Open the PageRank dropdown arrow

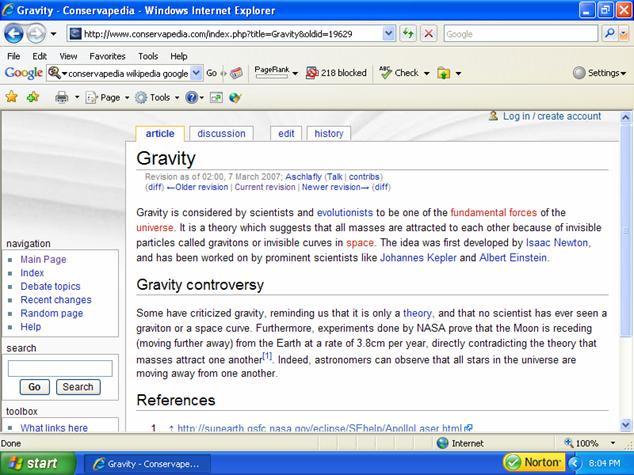[295, 74]
